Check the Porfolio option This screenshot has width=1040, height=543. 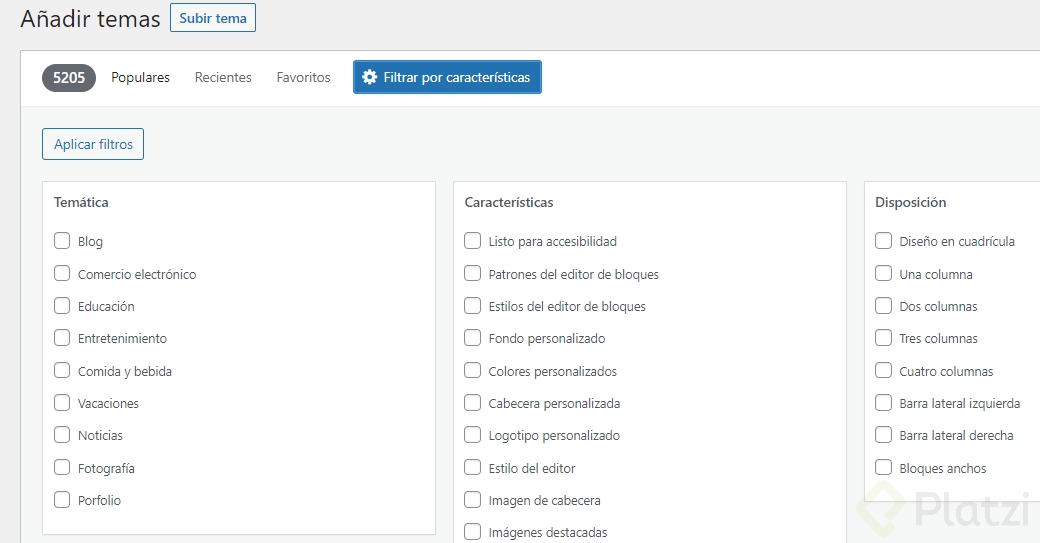pos(62,500)
